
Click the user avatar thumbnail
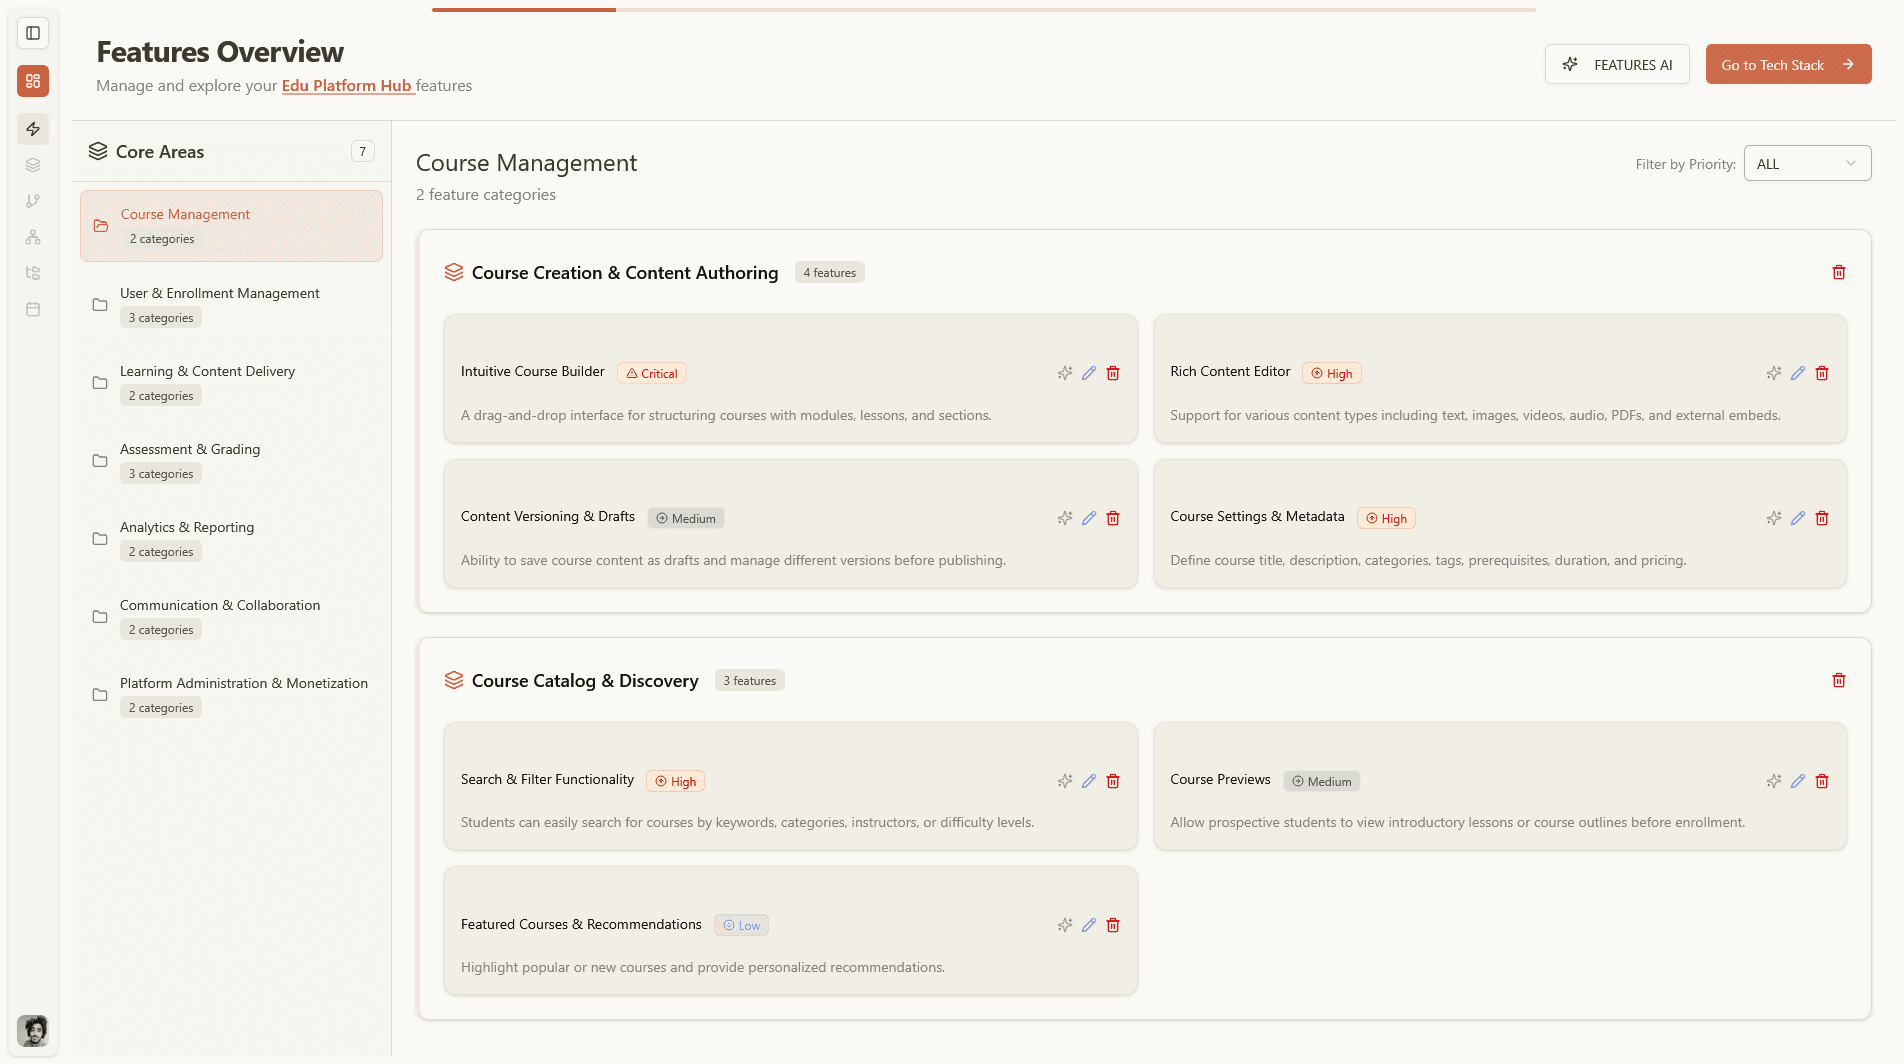pos(33,1030)
